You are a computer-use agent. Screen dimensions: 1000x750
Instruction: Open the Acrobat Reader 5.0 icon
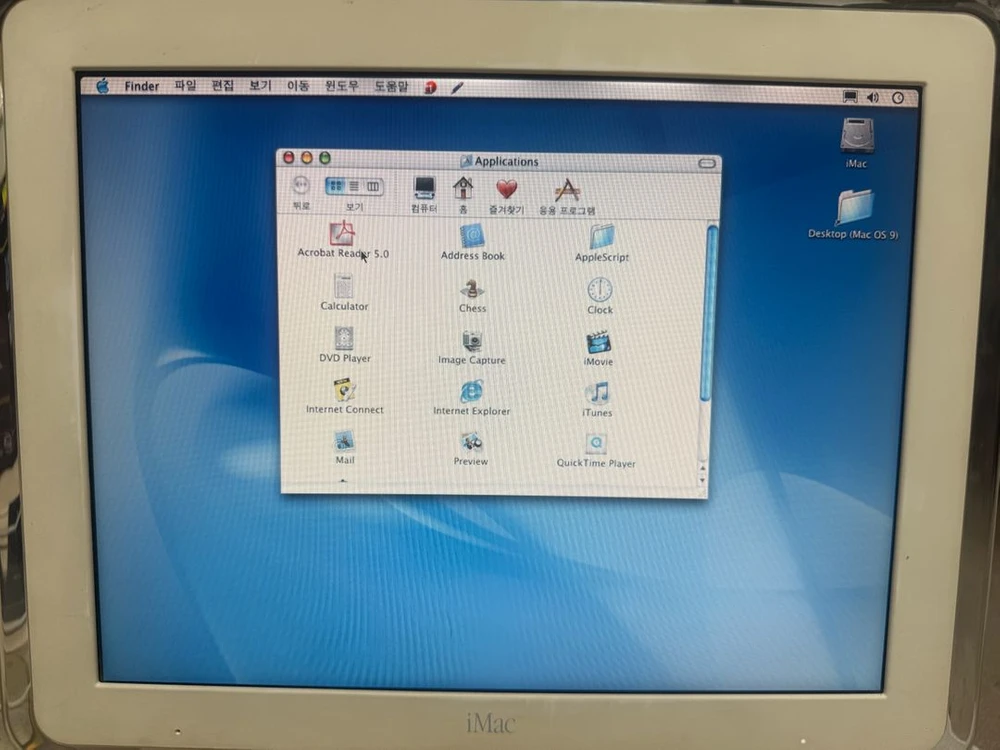342,233
